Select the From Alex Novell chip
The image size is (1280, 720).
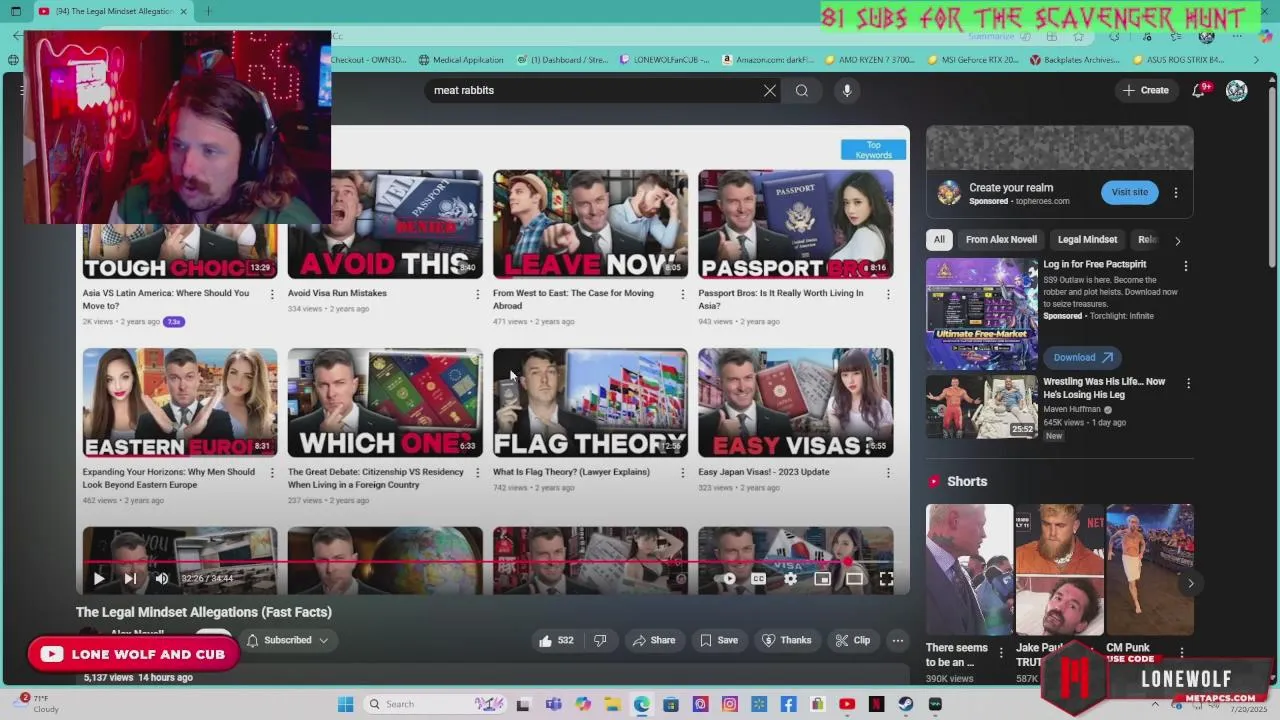[x=1001, y=240]
